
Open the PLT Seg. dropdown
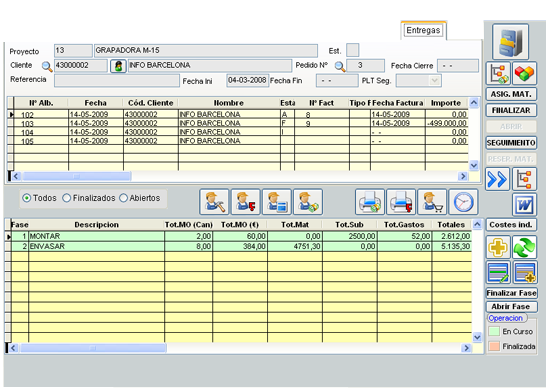point(434,81)
